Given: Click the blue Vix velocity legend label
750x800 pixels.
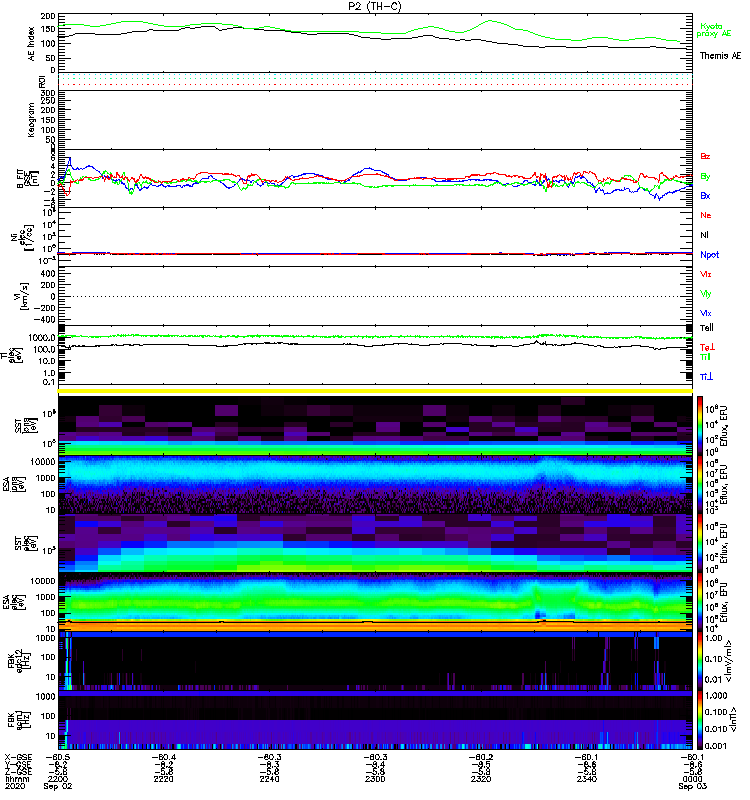Looking at the screenshot, I should [706, 313].
